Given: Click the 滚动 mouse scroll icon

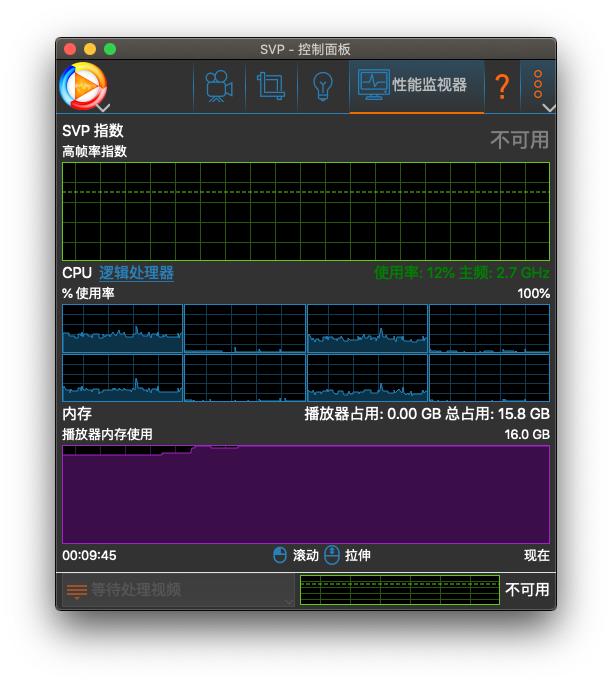Looking at the screenshot, I should (280, 555).
